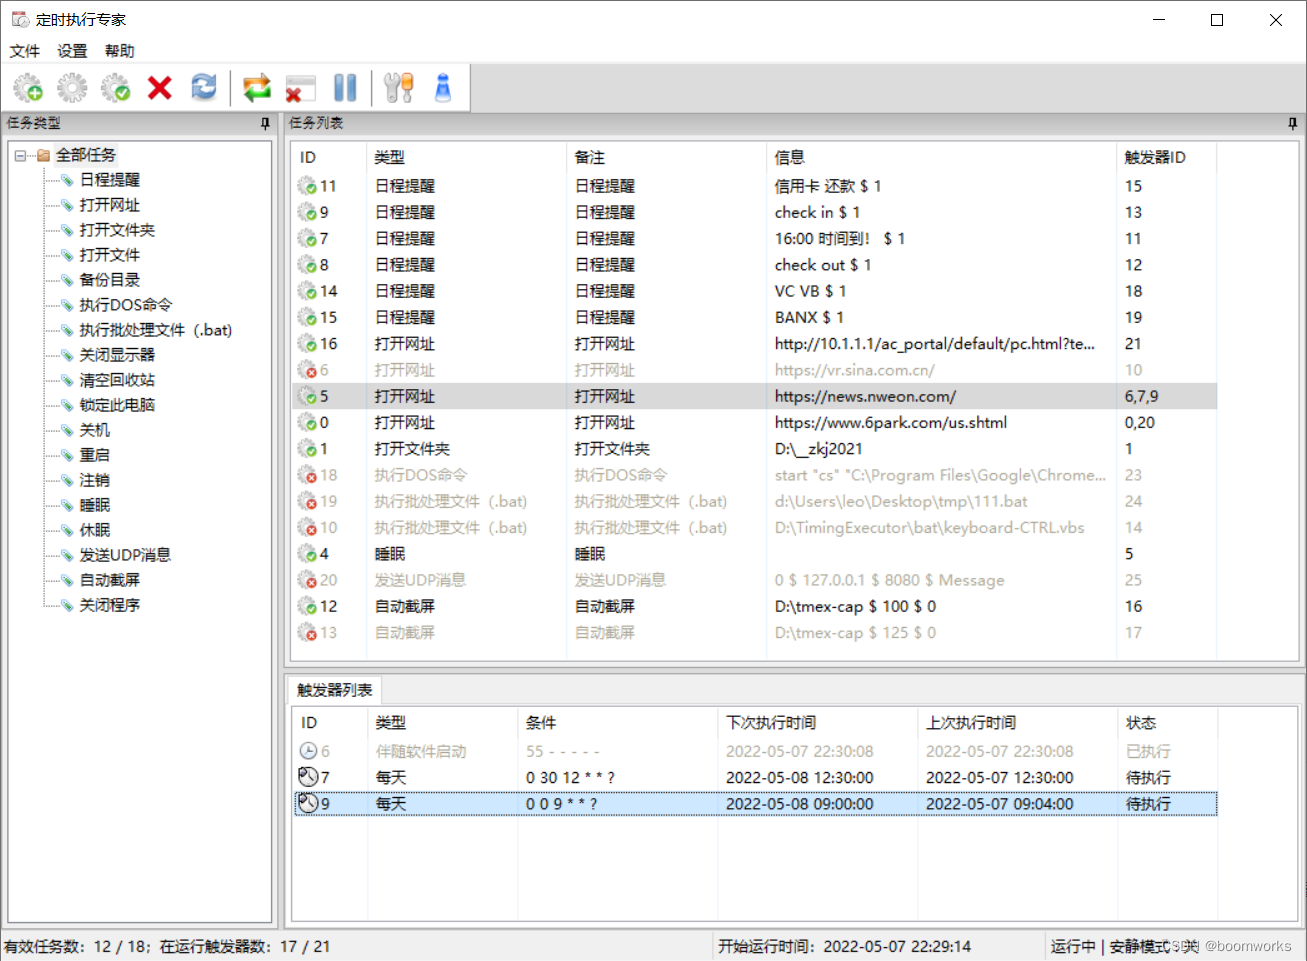
Task: Select 打开文件夹 in the task type tree
Action: (x=117, y=230)
